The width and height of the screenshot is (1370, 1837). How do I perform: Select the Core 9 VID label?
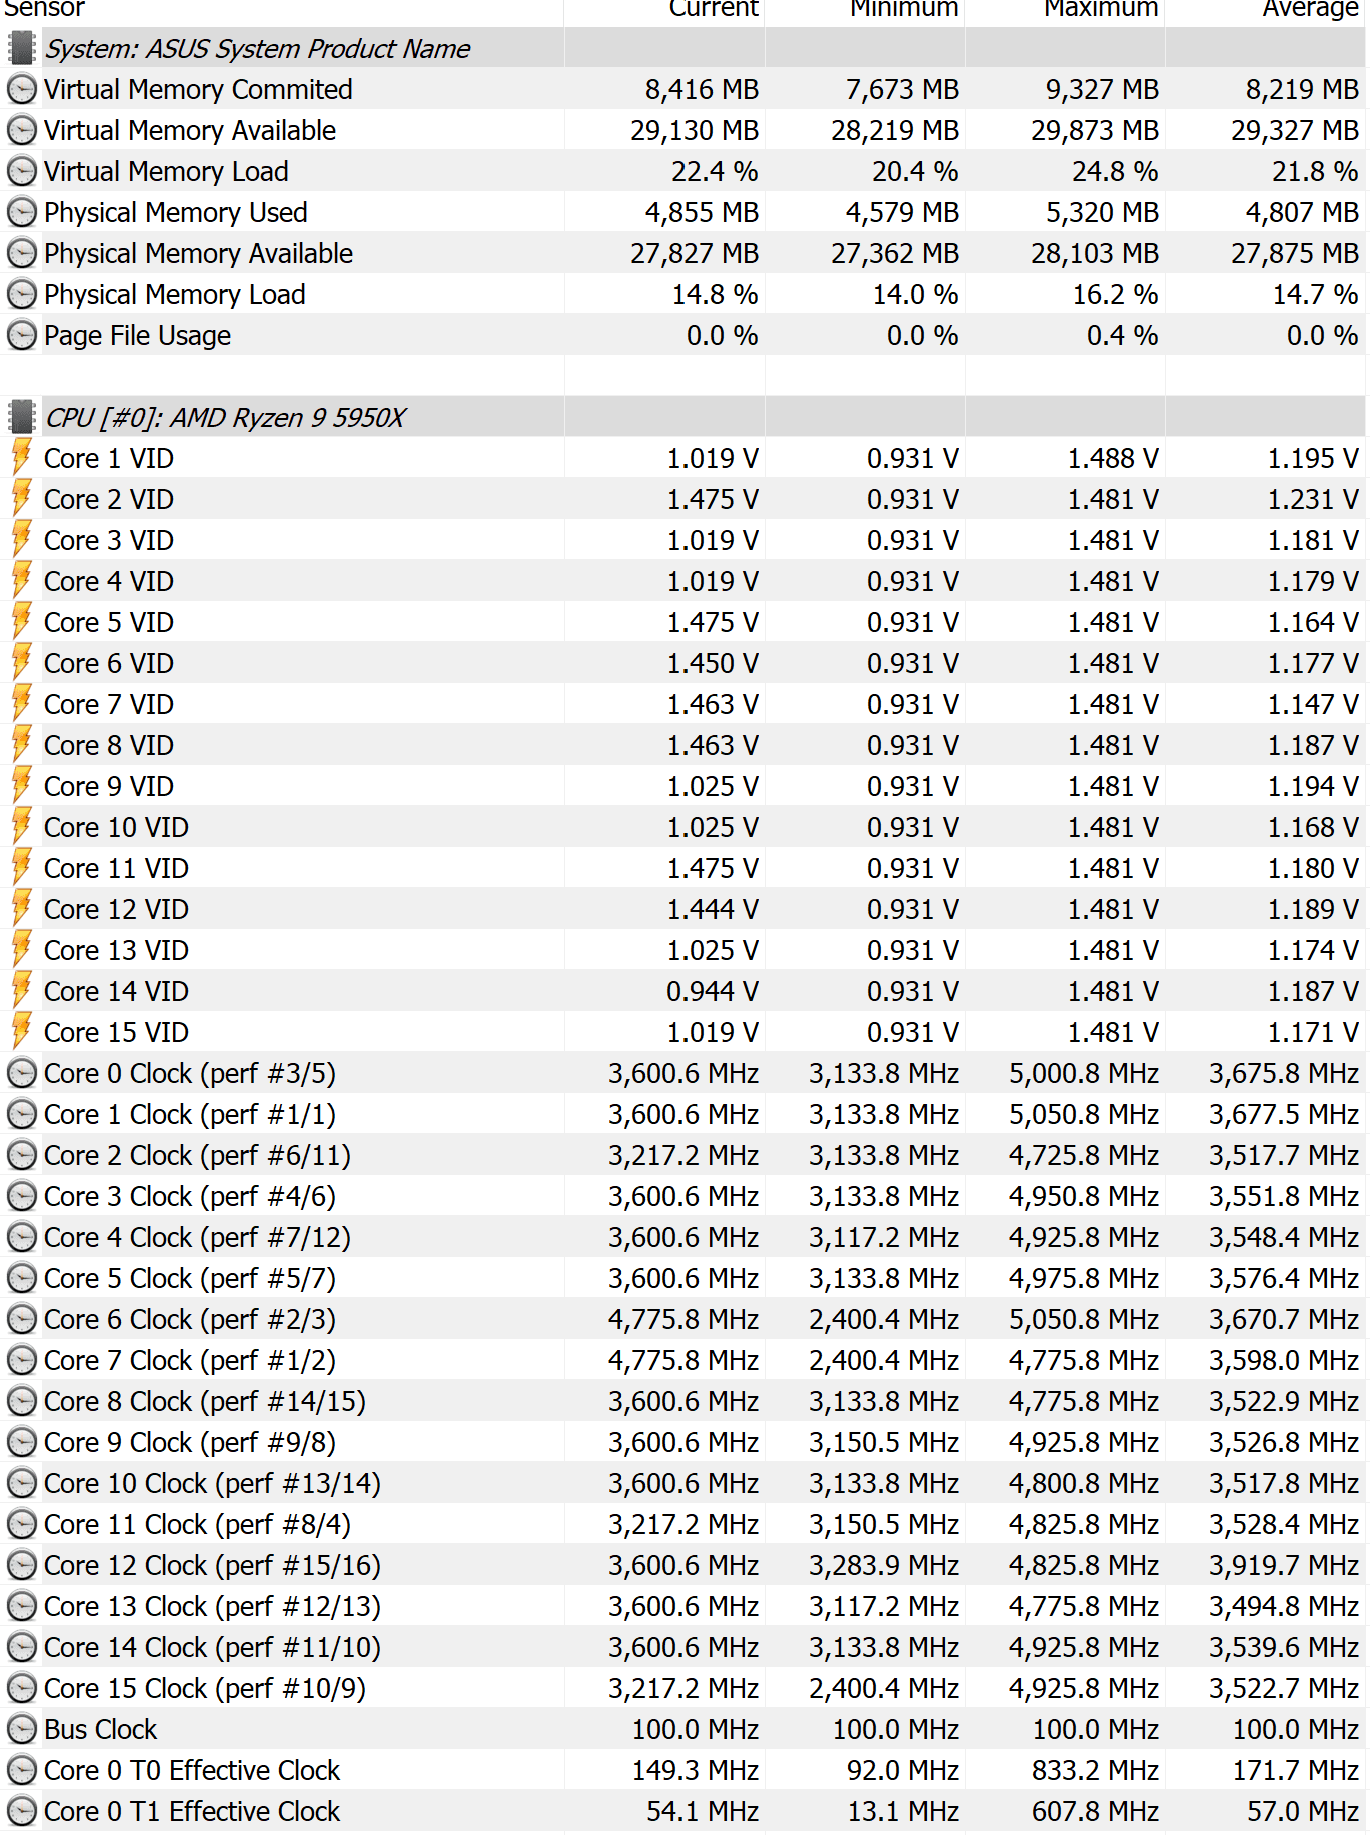pos(109,786)
